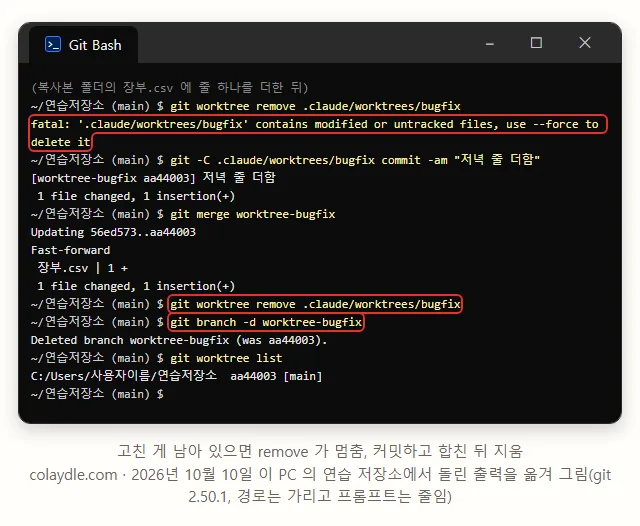Viewport: 640px width, 526px height.
Task: Select the Git Bash tab
Action: point(83,45)
